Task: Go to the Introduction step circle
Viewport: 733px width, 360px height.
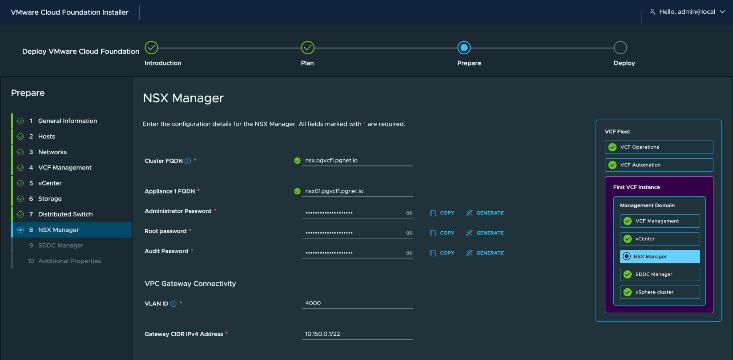Action: [x=151, y=48]
